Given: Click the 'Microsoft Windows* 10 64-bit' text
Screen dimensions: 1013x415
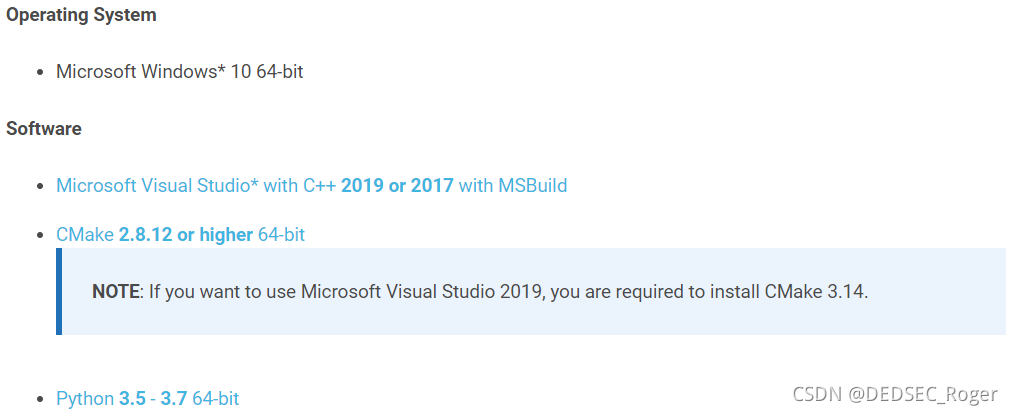Looking at the screenshot, I should (180, 71).
